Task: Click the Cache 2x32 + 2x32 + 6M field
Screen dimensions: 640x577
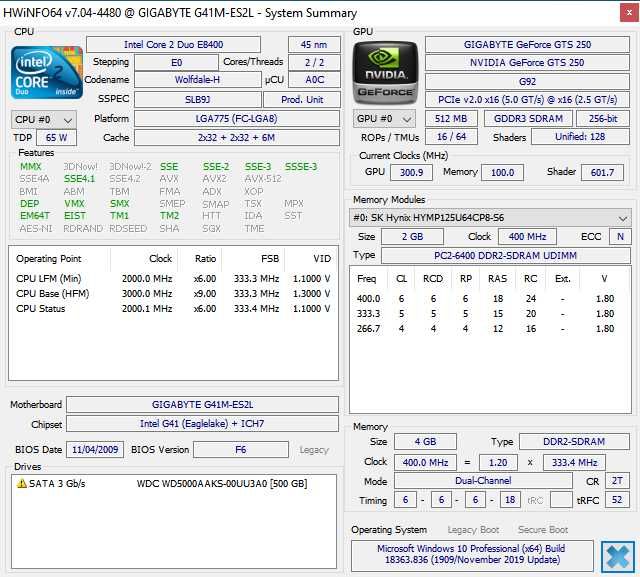Action: (237, 138)
